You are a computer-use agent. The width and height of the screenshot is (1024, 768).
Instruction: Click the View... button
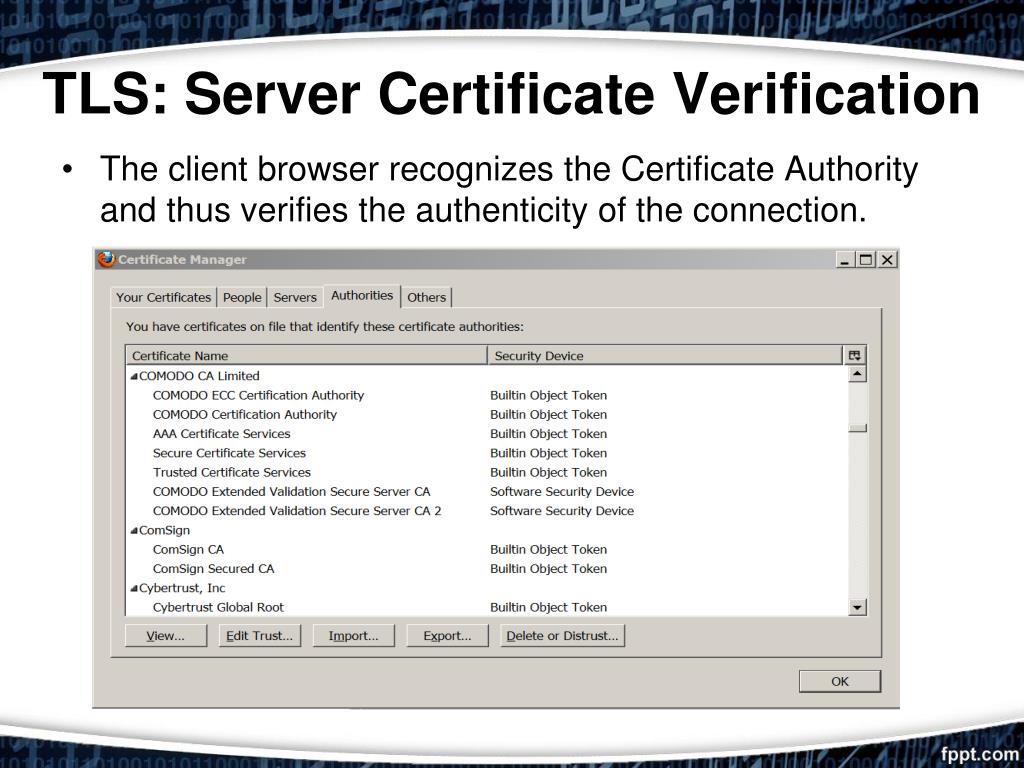[x=166, y=635]
